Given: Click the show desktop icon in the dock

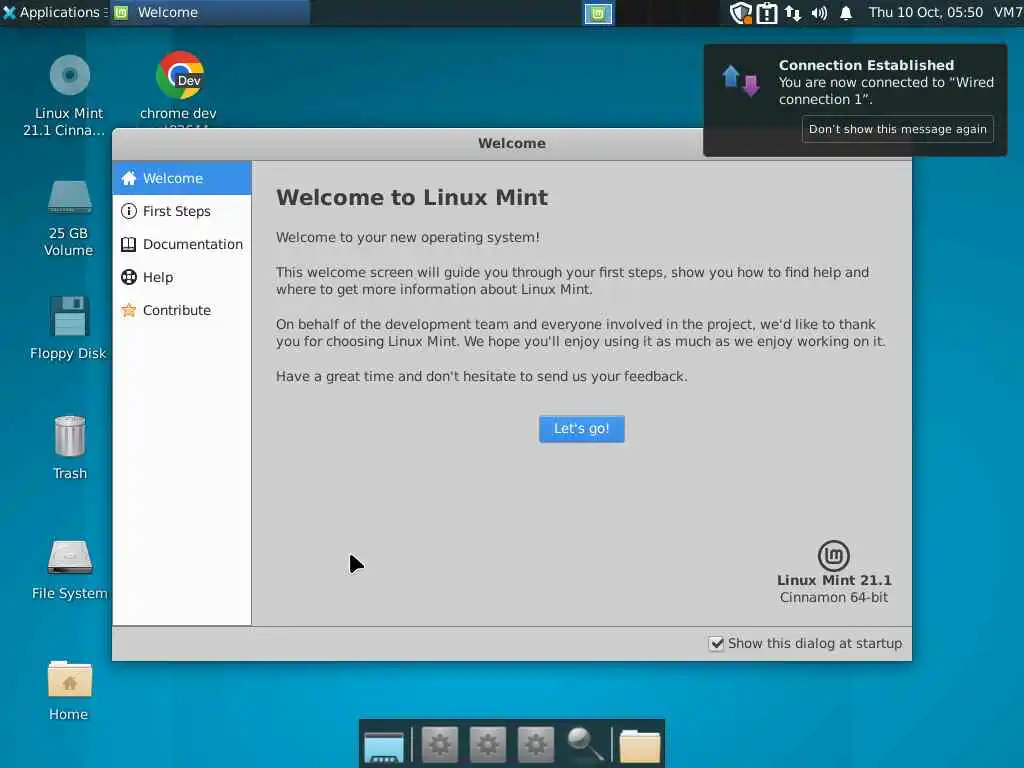Looking at the screenshot, I should 384,746.
